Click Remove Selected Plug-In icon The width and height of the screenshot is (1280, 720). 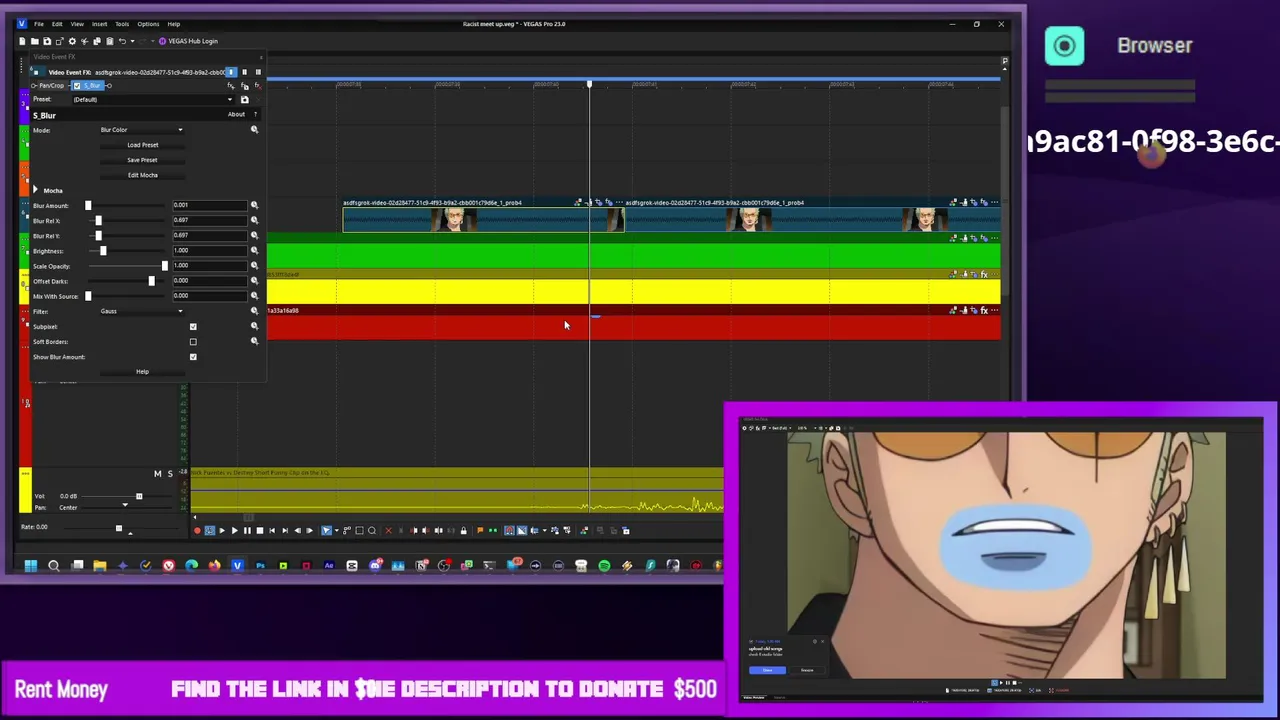coord(258,86)
